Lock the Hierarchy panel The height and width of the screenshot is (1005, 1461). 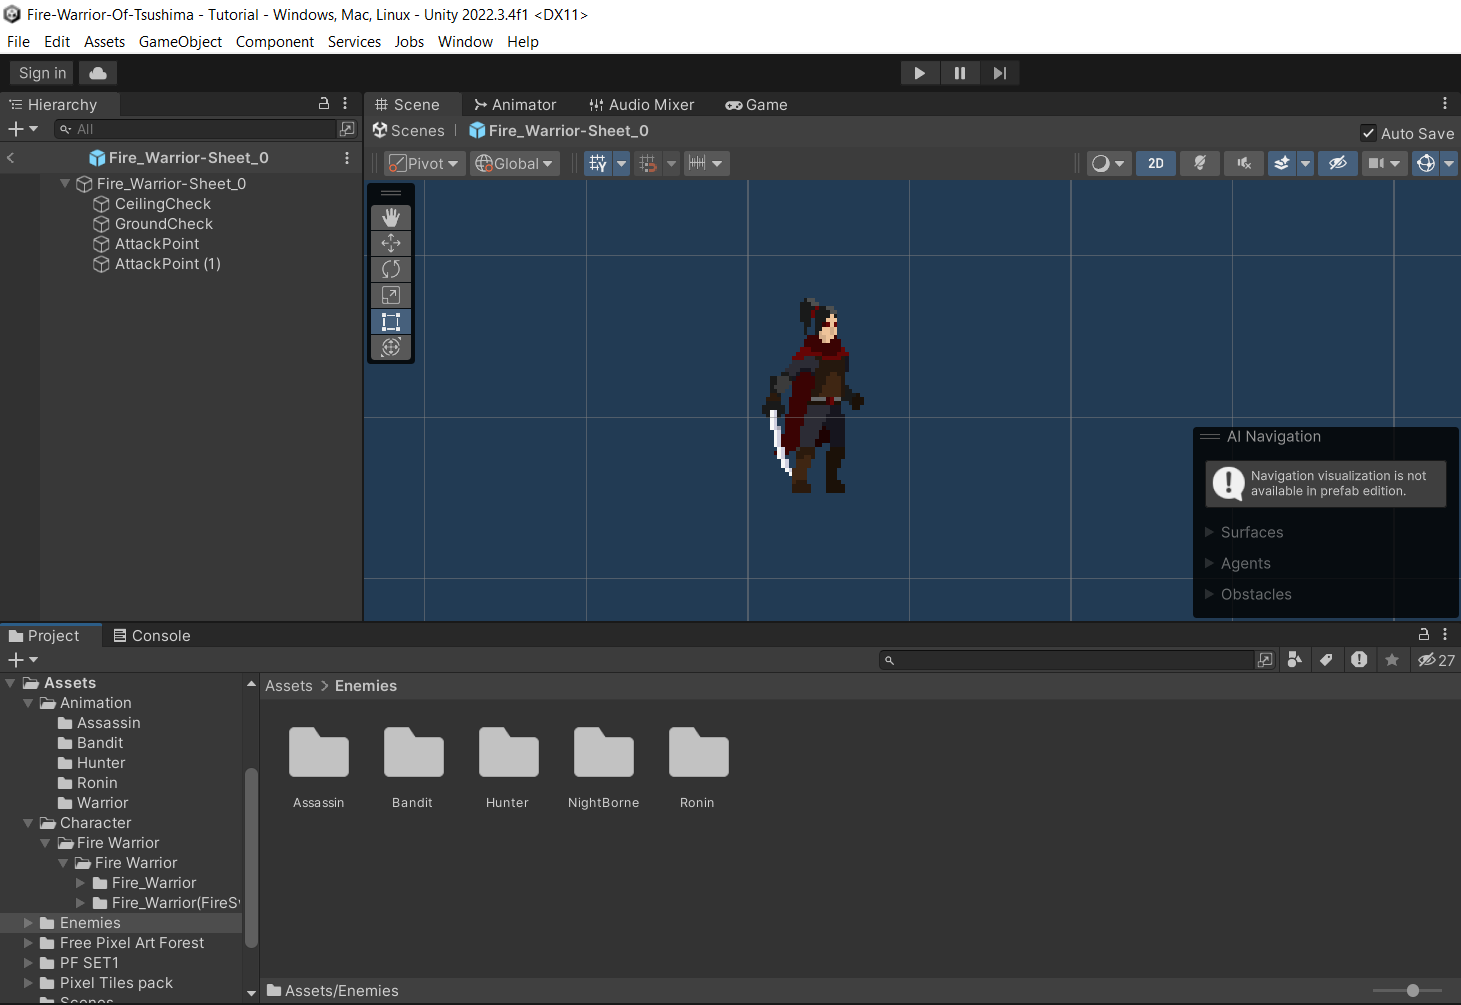[x=324, y=103]
